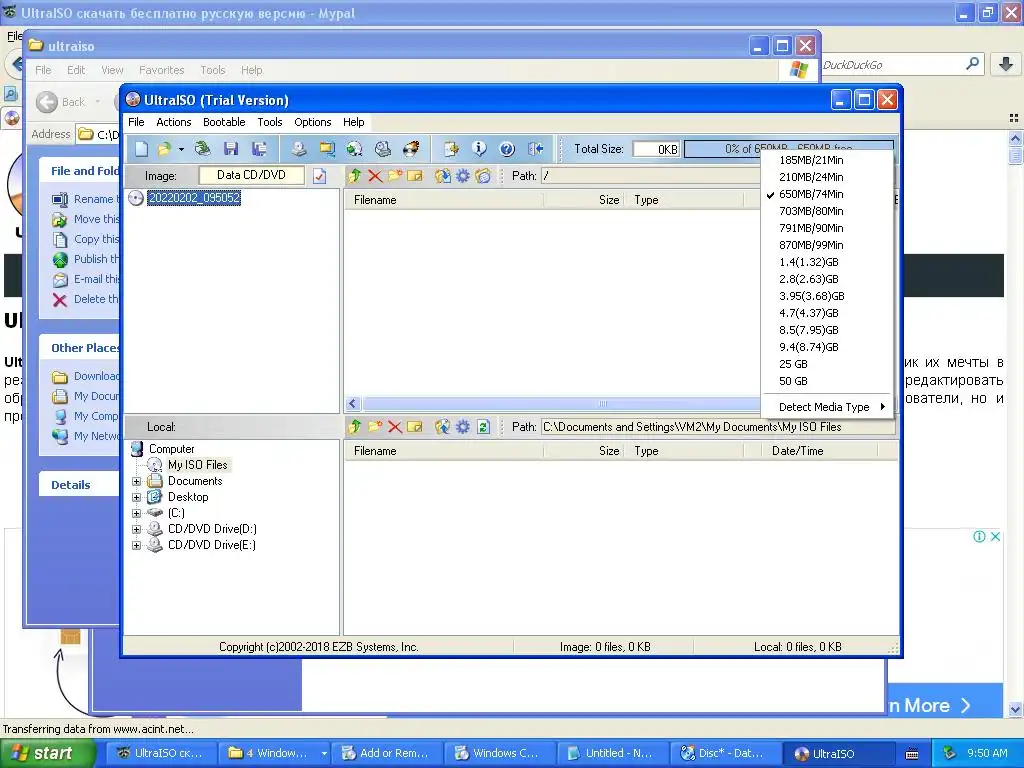
Task: Click the red Delete X in image pane toolbar
Action: [x=375, y=176]
